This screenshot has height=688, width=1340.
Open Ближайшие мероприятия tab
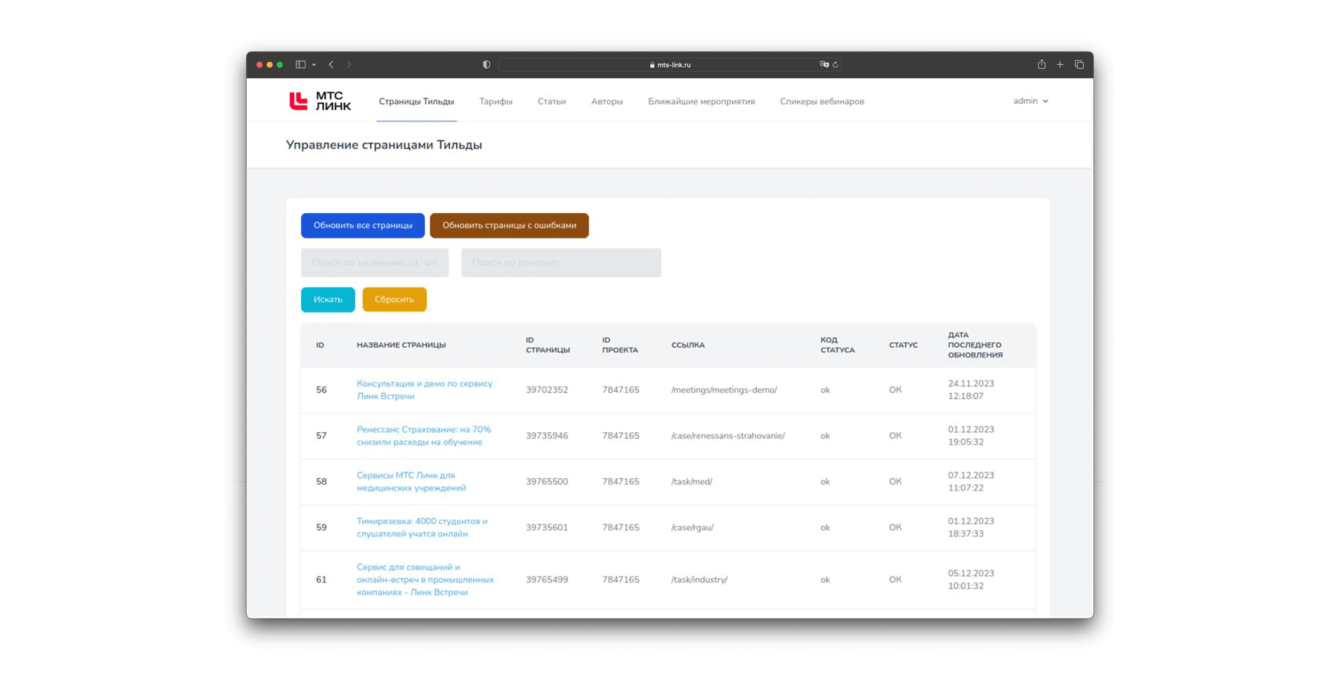tap(701, 101)
